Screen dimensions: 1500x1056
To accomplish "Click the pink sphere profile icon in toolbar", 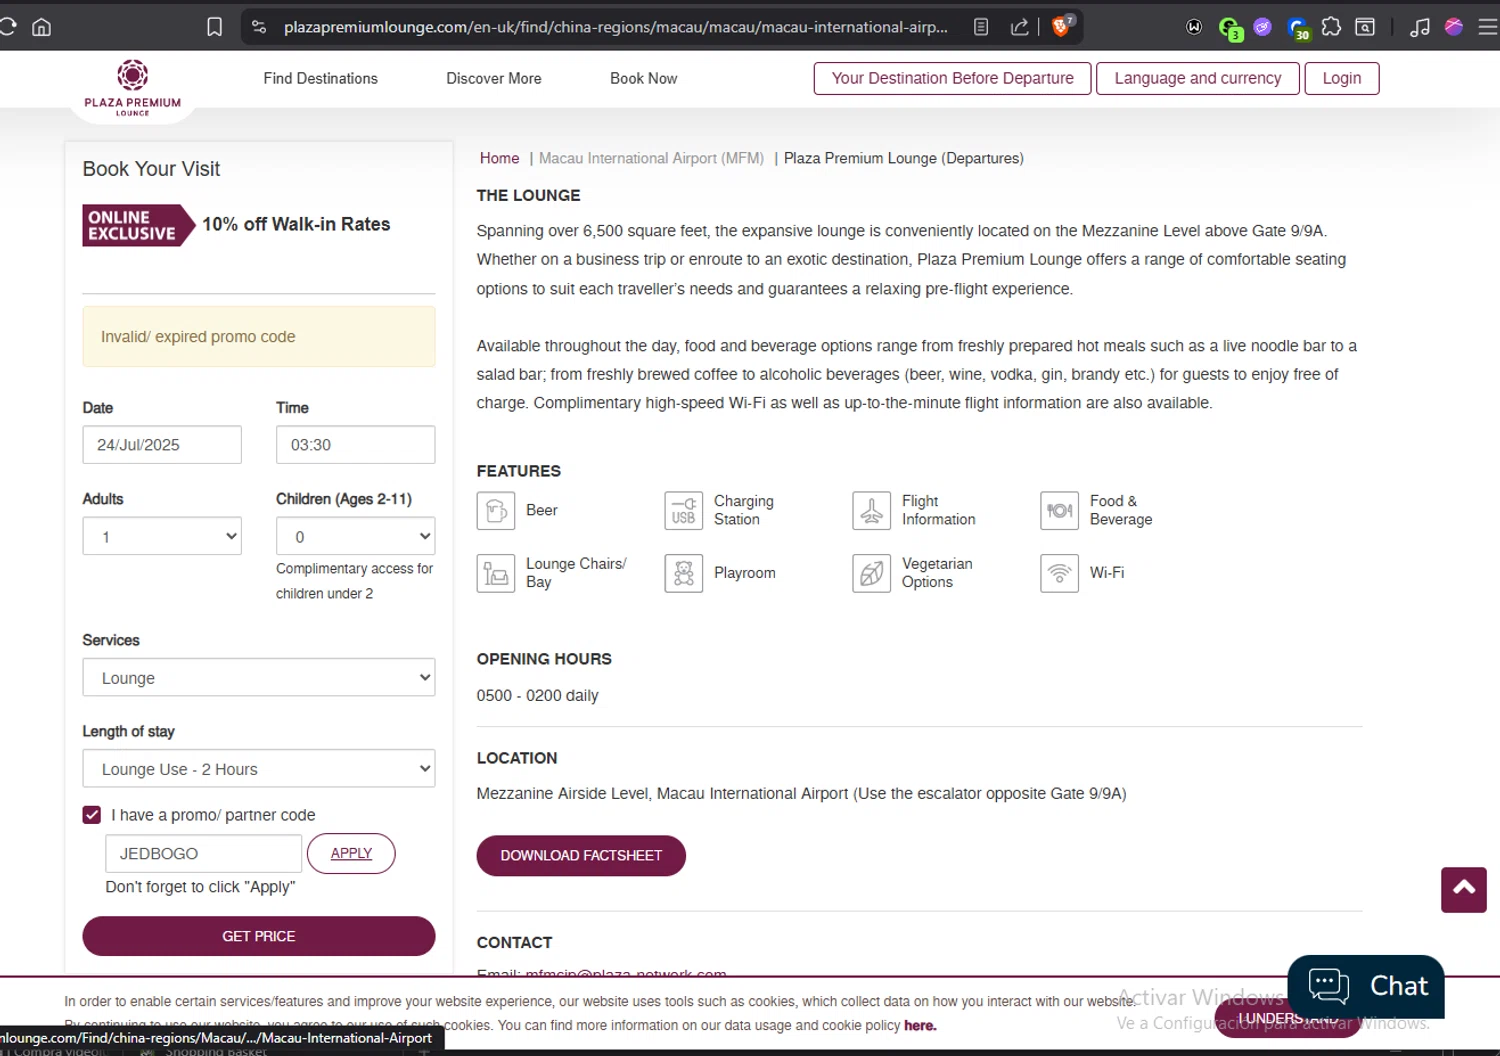I will click(x=1454, y=27).
